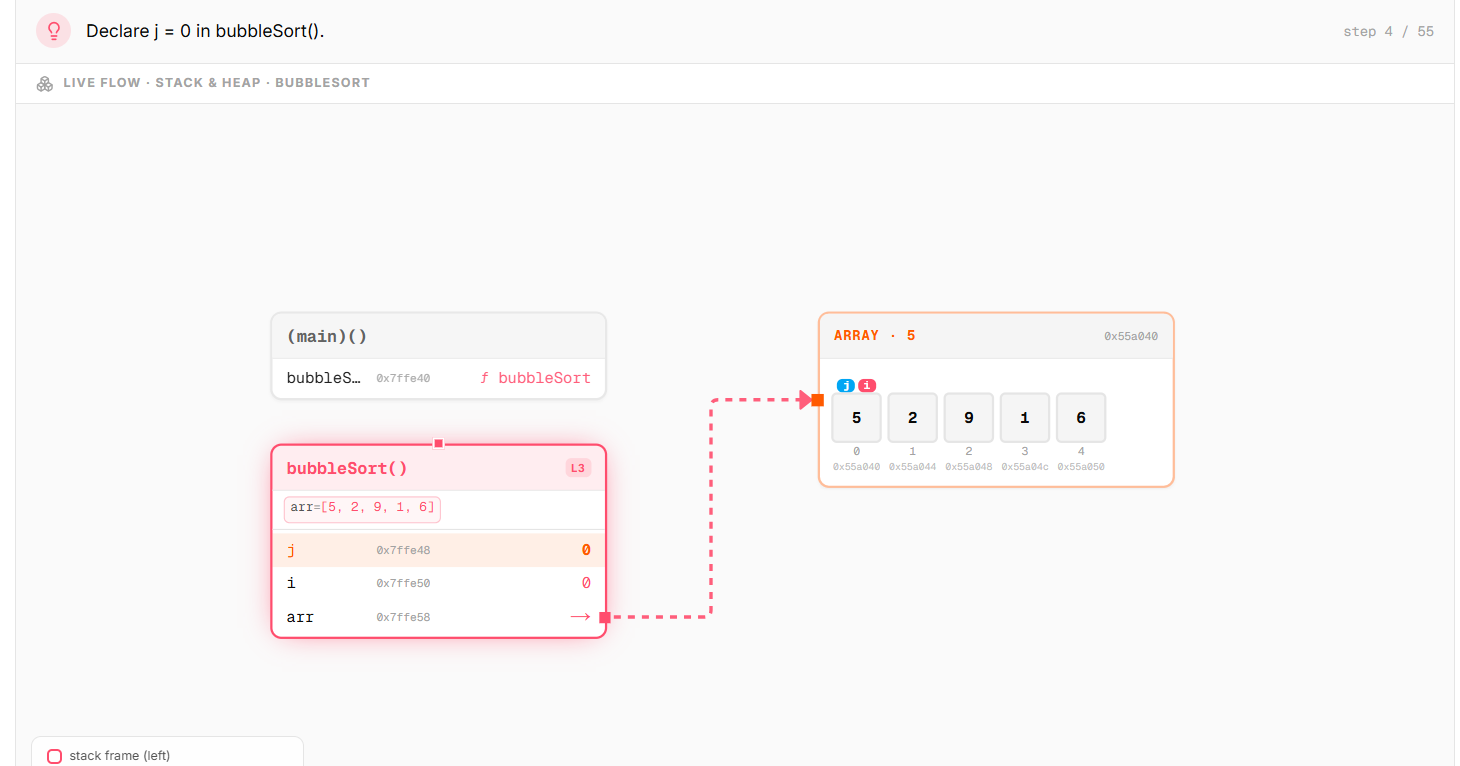Click the orange array anchor square
Screen dimensions: 1460x766
pos(817,400)
